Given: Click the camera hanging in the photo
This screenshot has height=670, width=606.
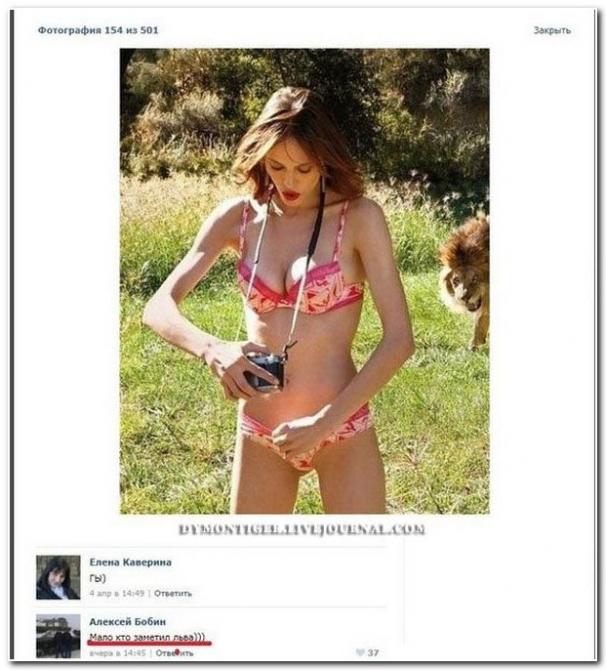Looking at the screenshot, I should (264, 371).
